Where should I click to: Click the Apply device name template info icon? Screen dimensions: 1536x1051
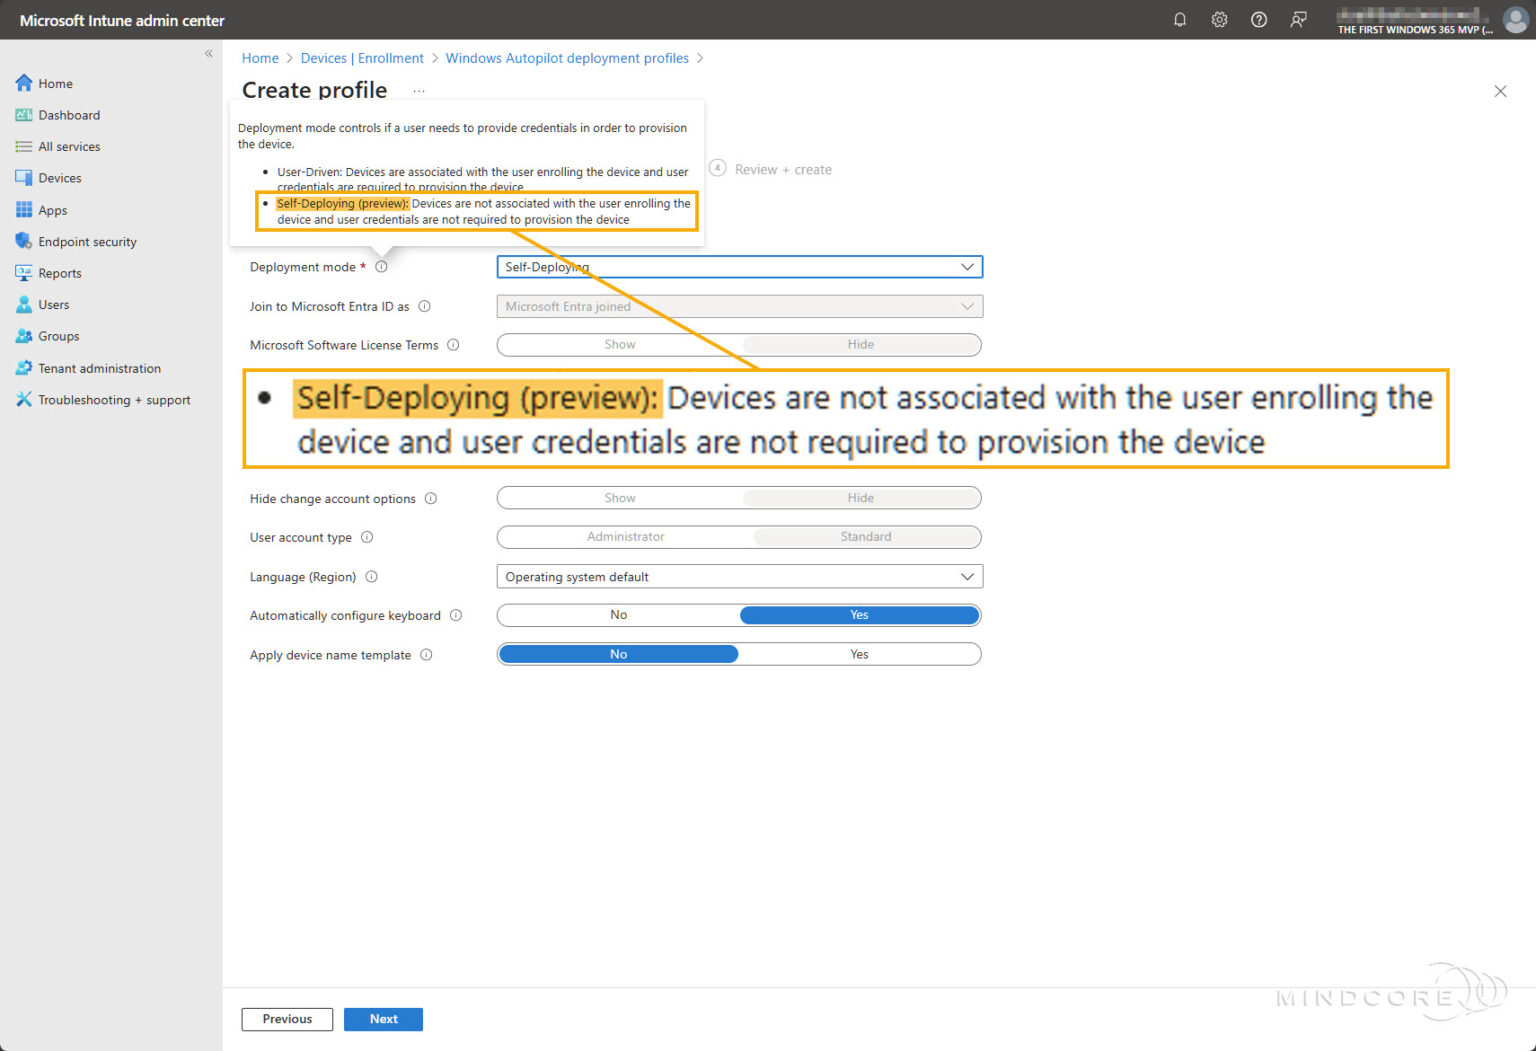(x=426, y=655)
